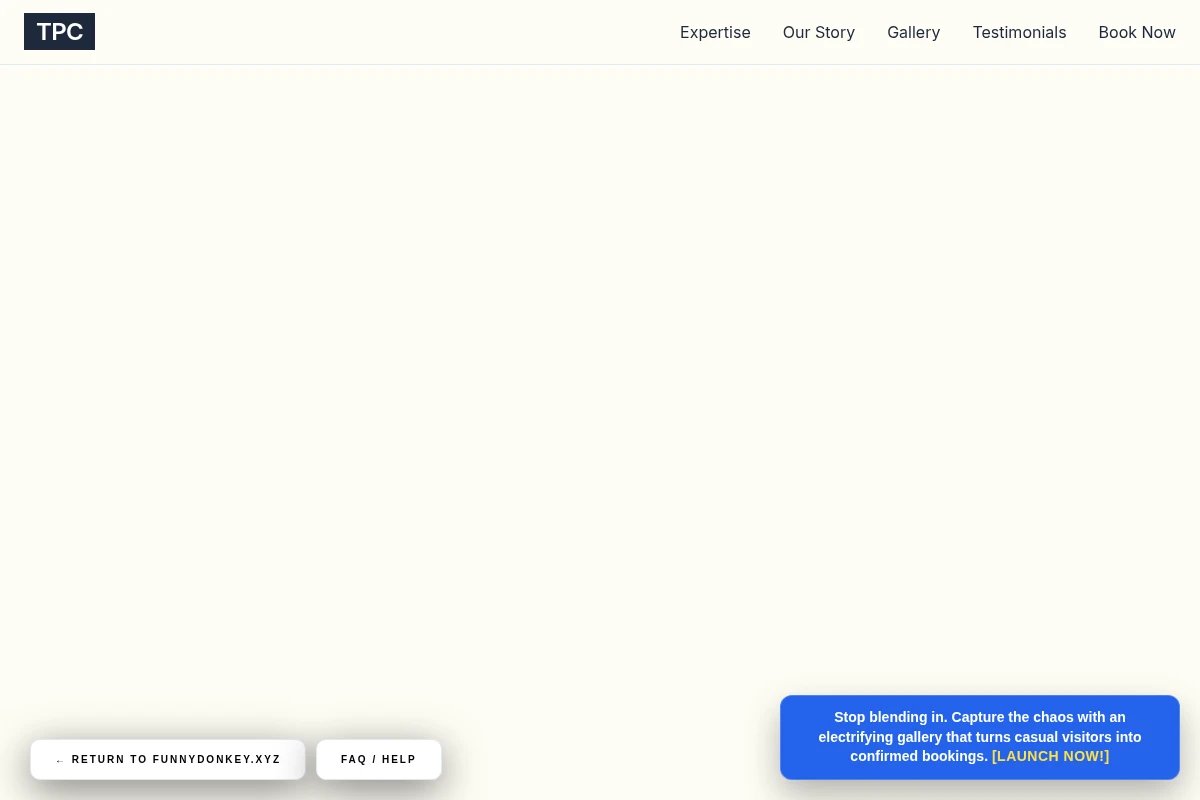1200x800 pixels.
Task: View the Testimonials section
Action: tap(1019, 32)
